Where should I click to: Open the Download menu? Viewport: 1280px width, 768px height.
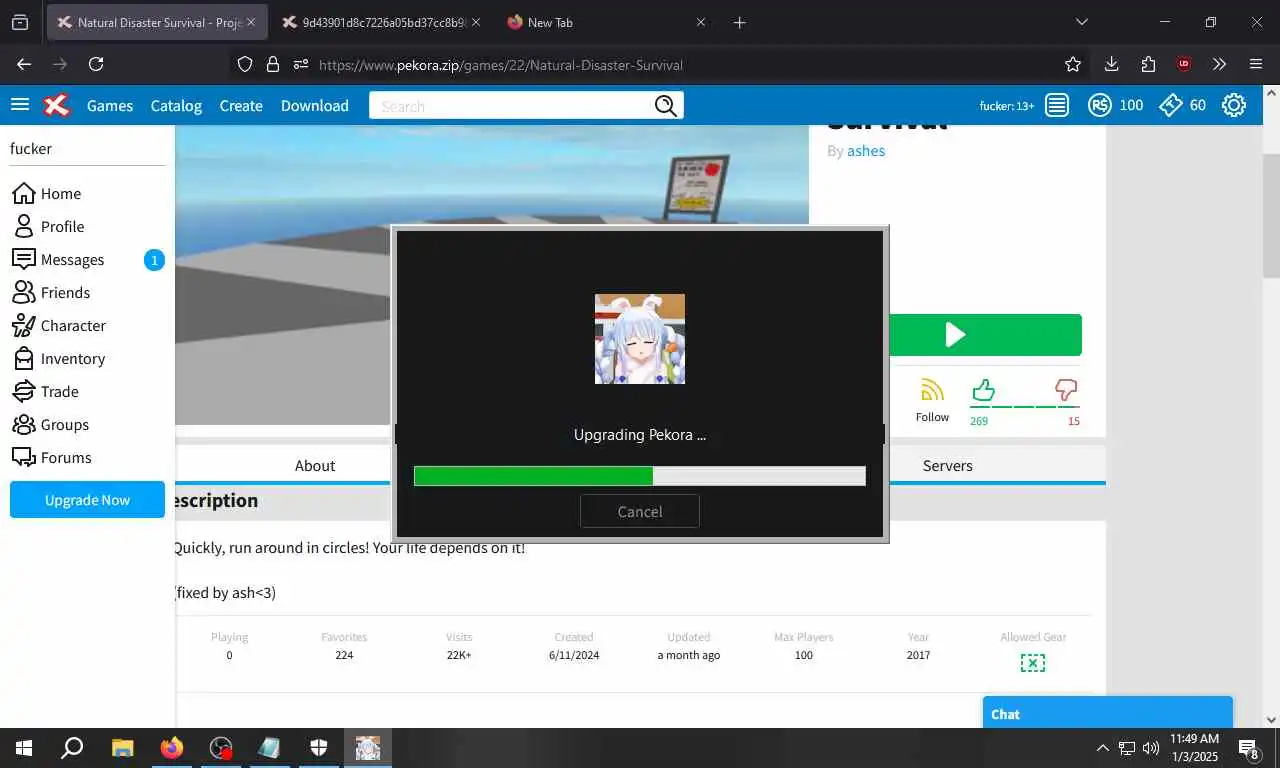(x=315, y=105)
